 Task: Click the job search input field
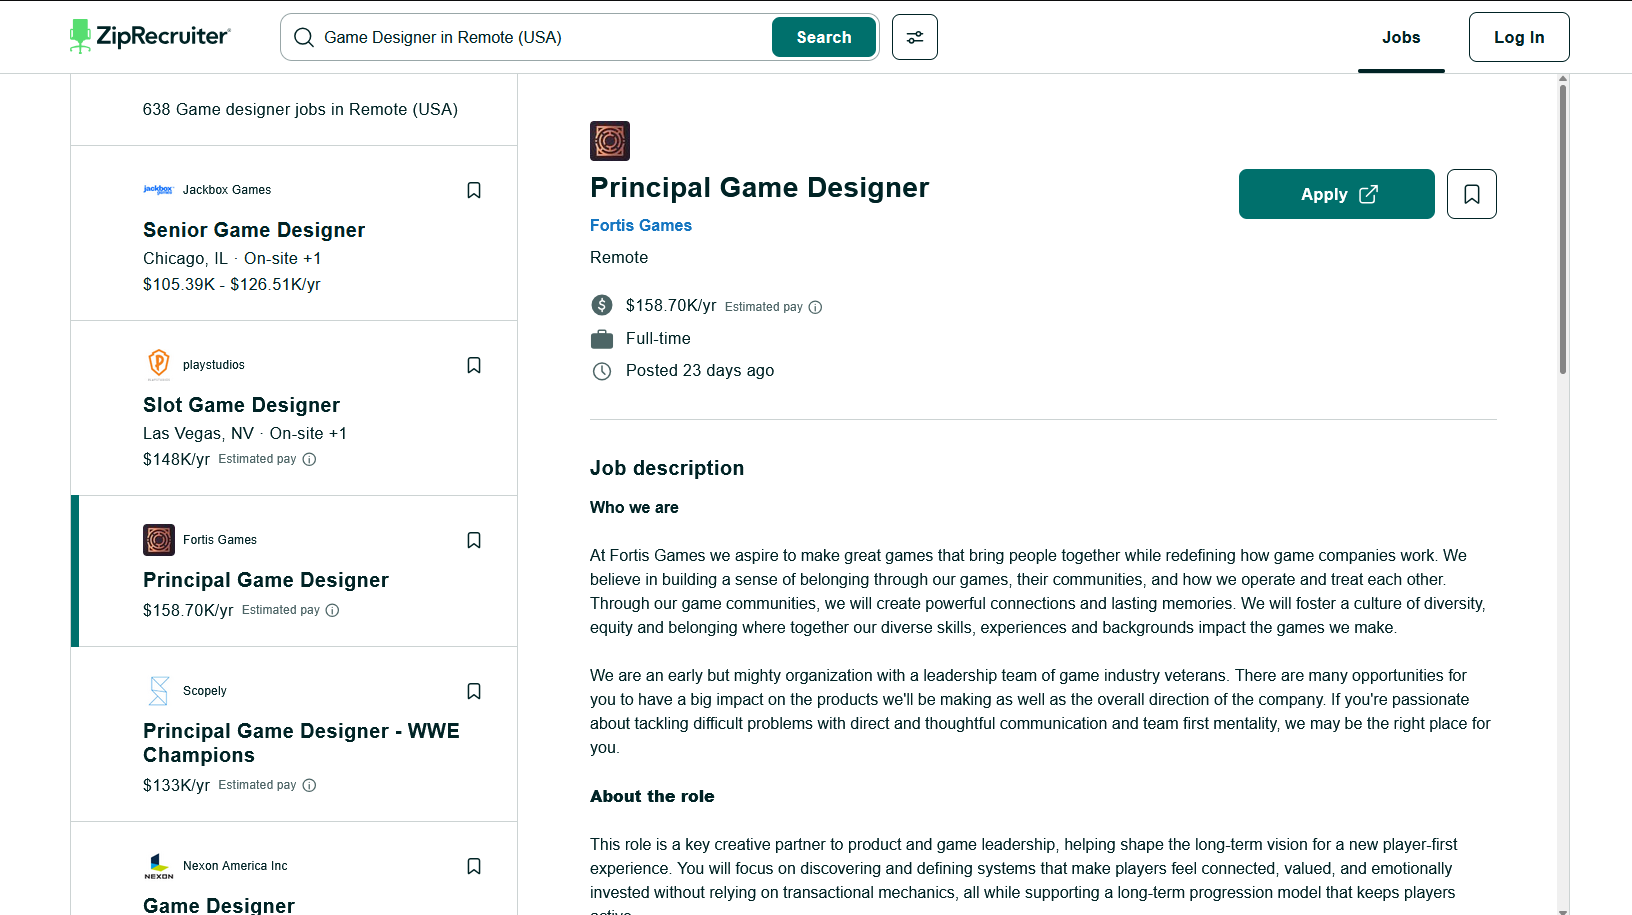(x=542, y=37)
